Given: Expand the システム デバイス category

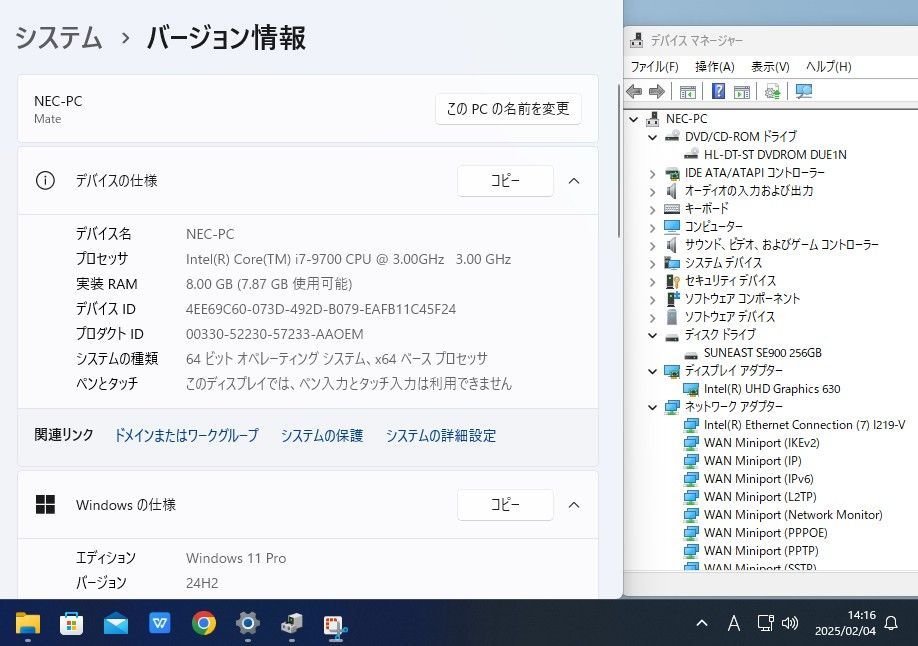Looking at the screenshot, I should pos(653,264).
